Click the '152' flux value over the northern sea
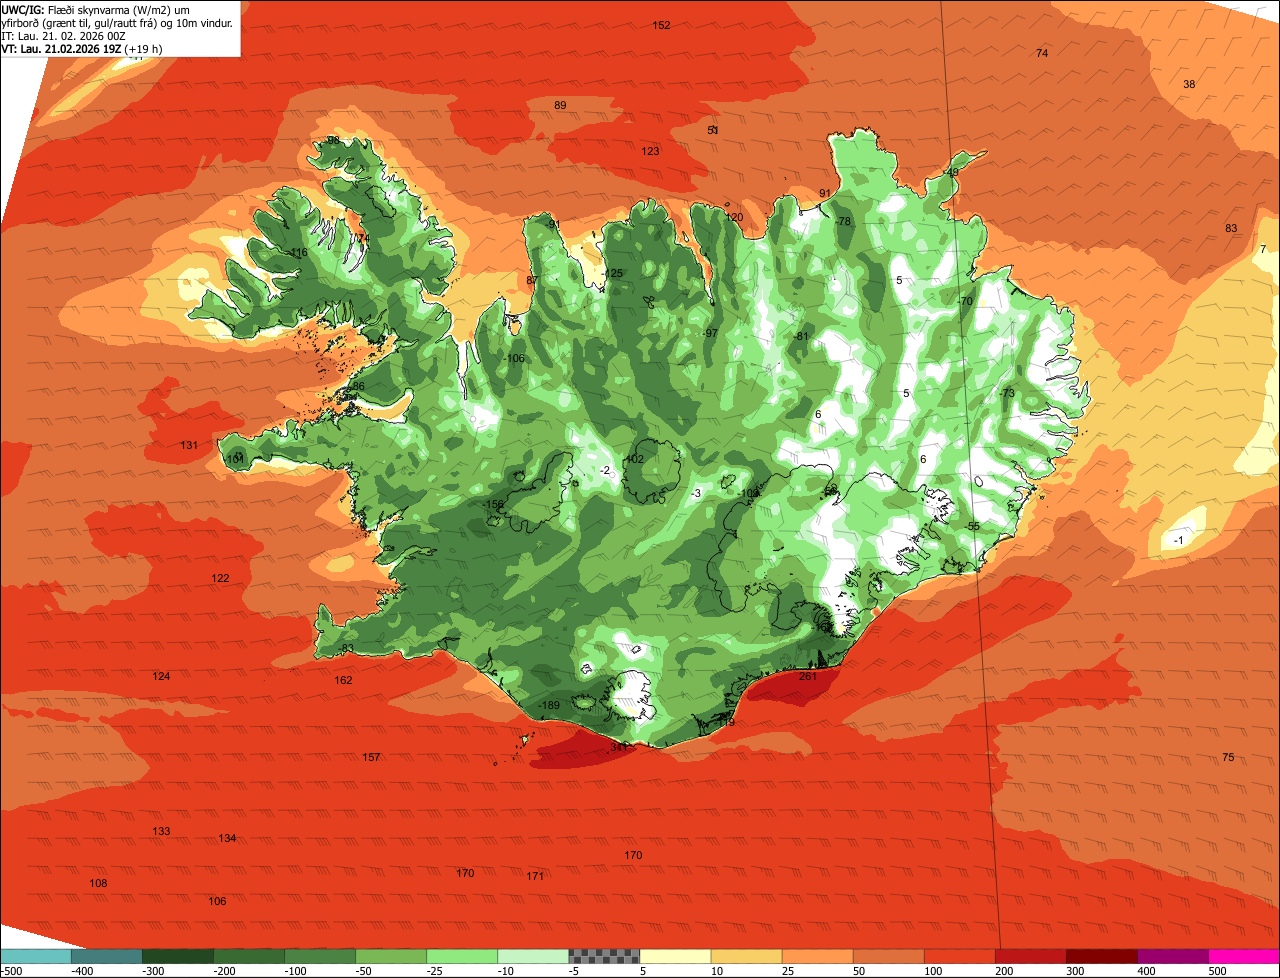The width and height of the screenshot is (1280, 978). [x=661, y=25]
